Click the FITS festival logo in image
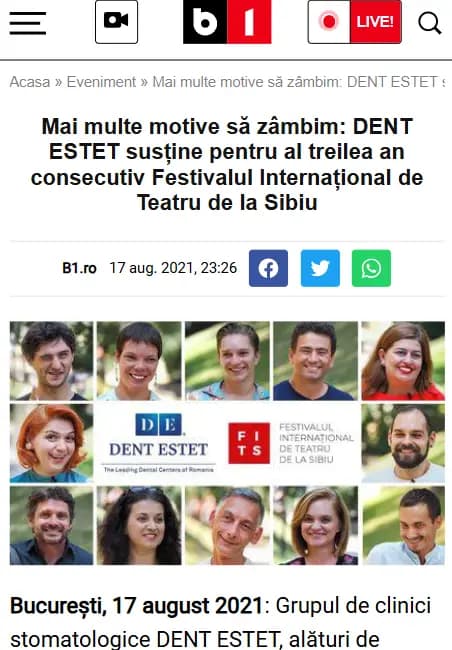Image resolution: width=452 pixels, height=650 pixels. click(x=291, y=443)
